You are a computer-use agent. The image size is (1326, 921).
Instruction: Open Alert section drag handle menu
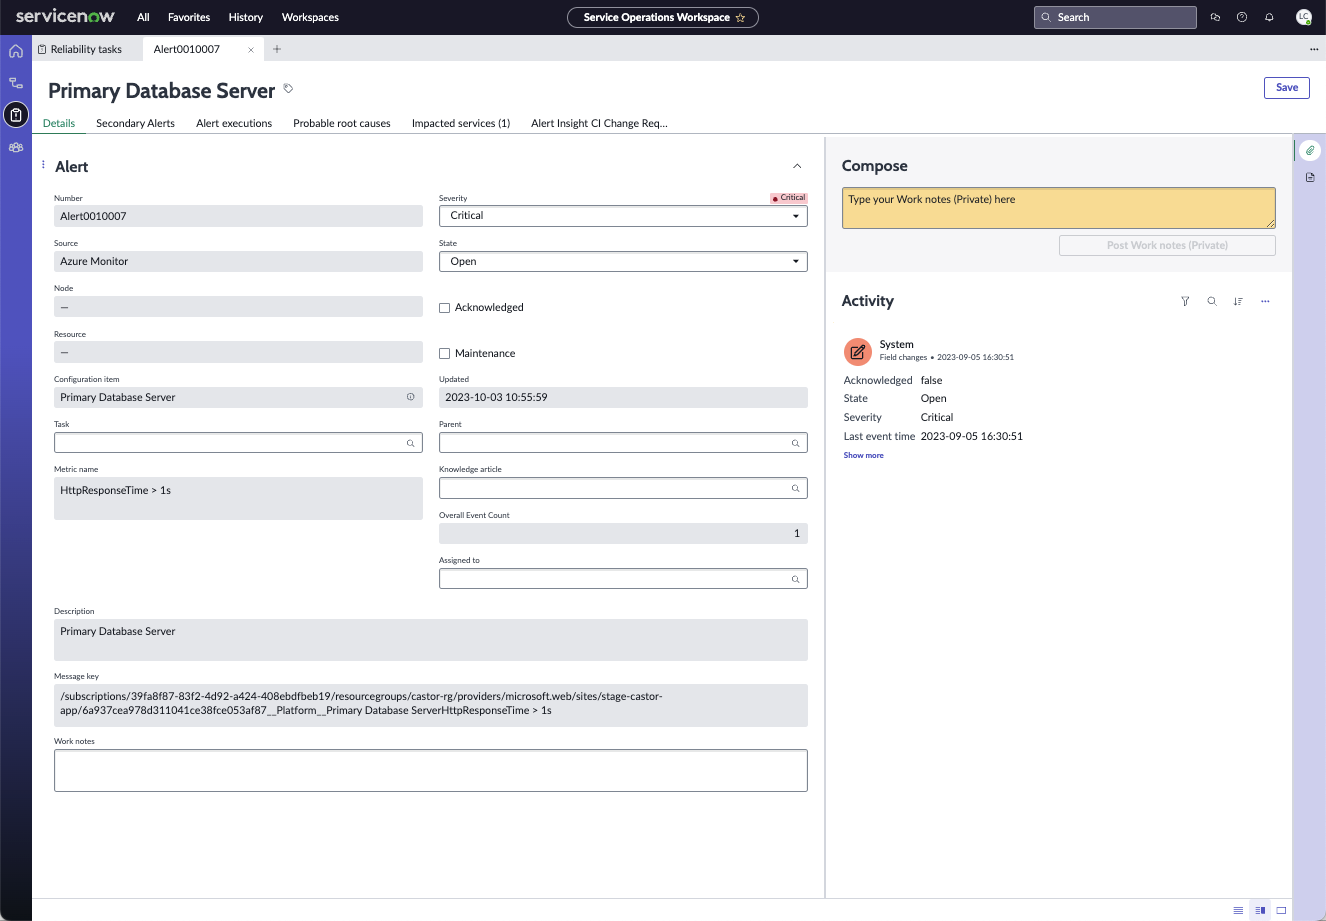click(43, 165)
